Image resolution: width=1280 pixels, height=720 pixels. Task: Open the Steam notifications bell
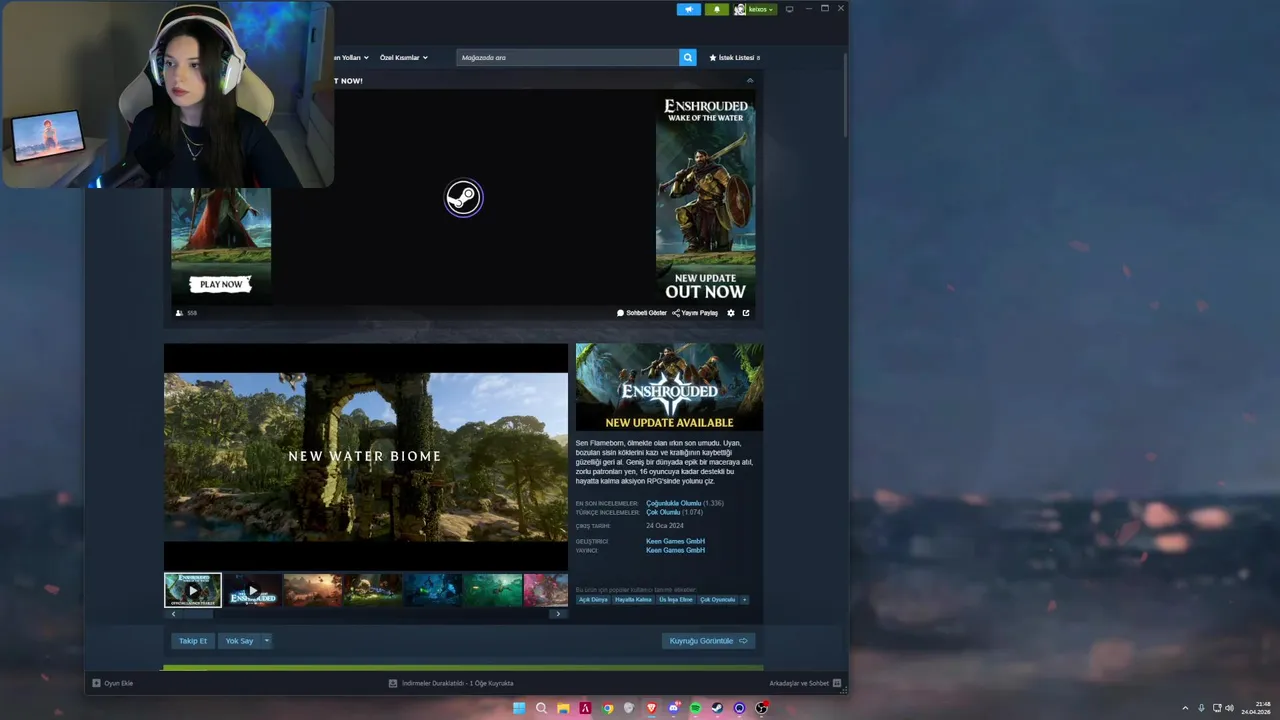(716, 9)
